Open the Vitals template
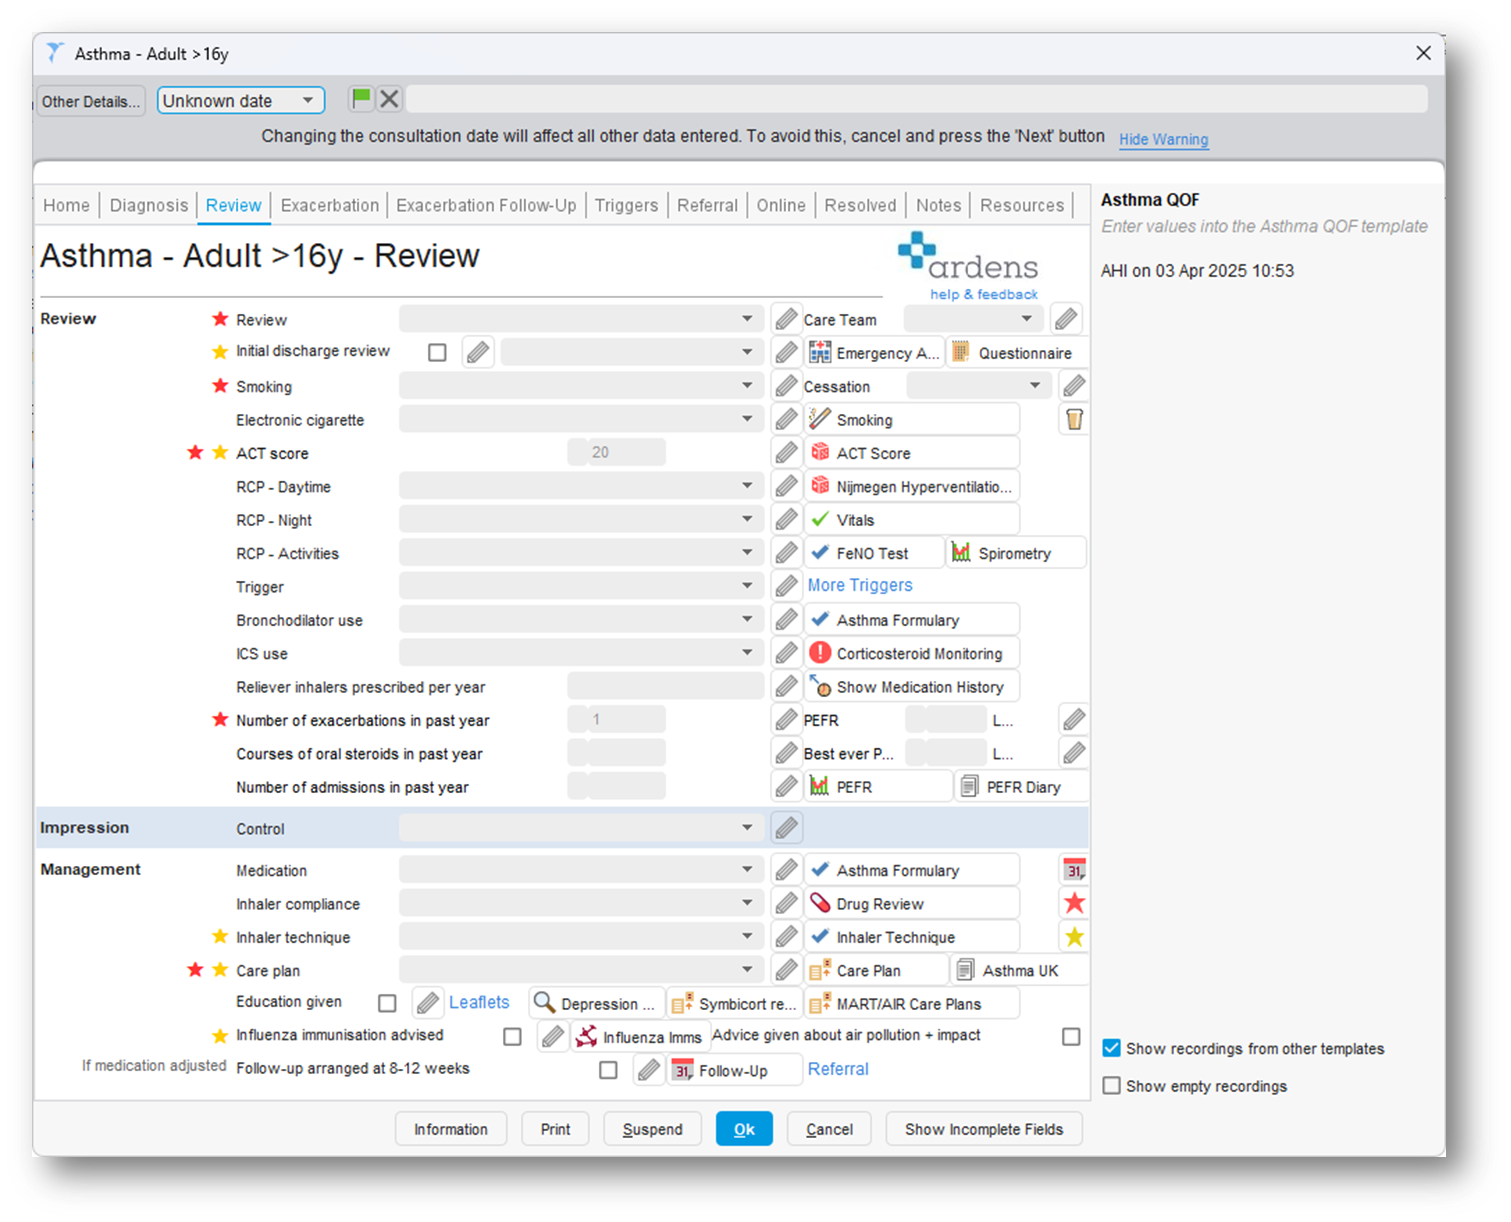 pyautogui.click(x=912, y=520)
